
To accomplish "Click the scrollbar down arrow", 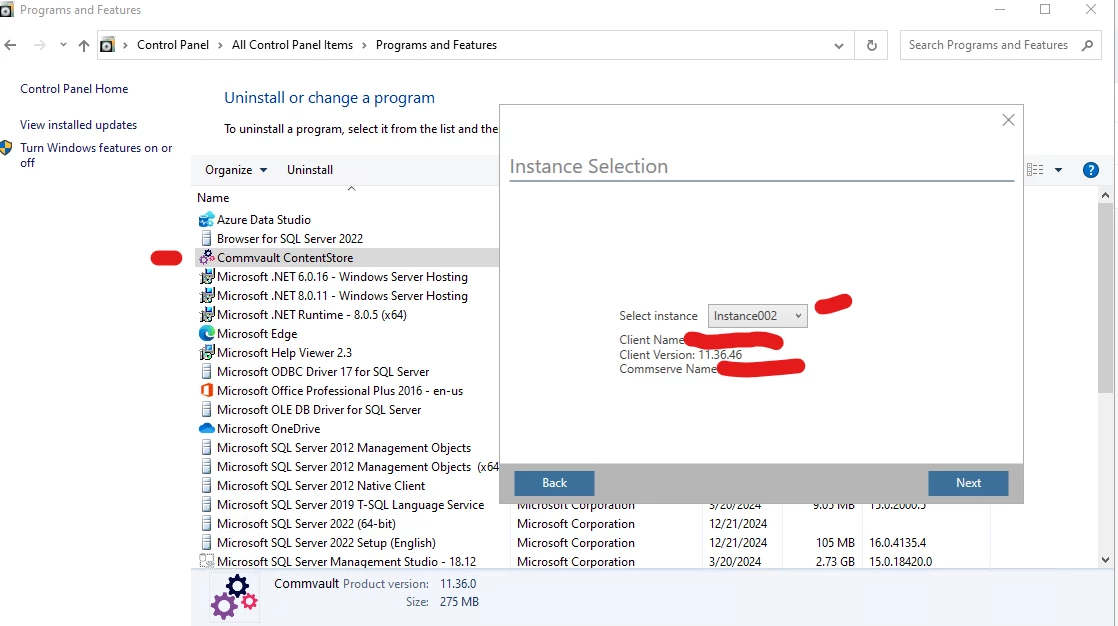I will coord(1105,560).
